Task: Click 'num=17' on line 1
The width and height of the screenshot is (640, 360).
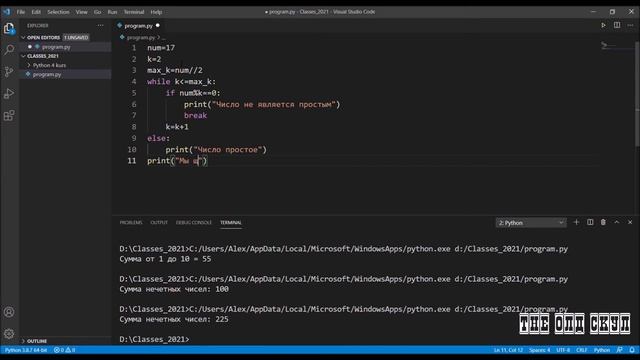Action: tap(161, 48)
